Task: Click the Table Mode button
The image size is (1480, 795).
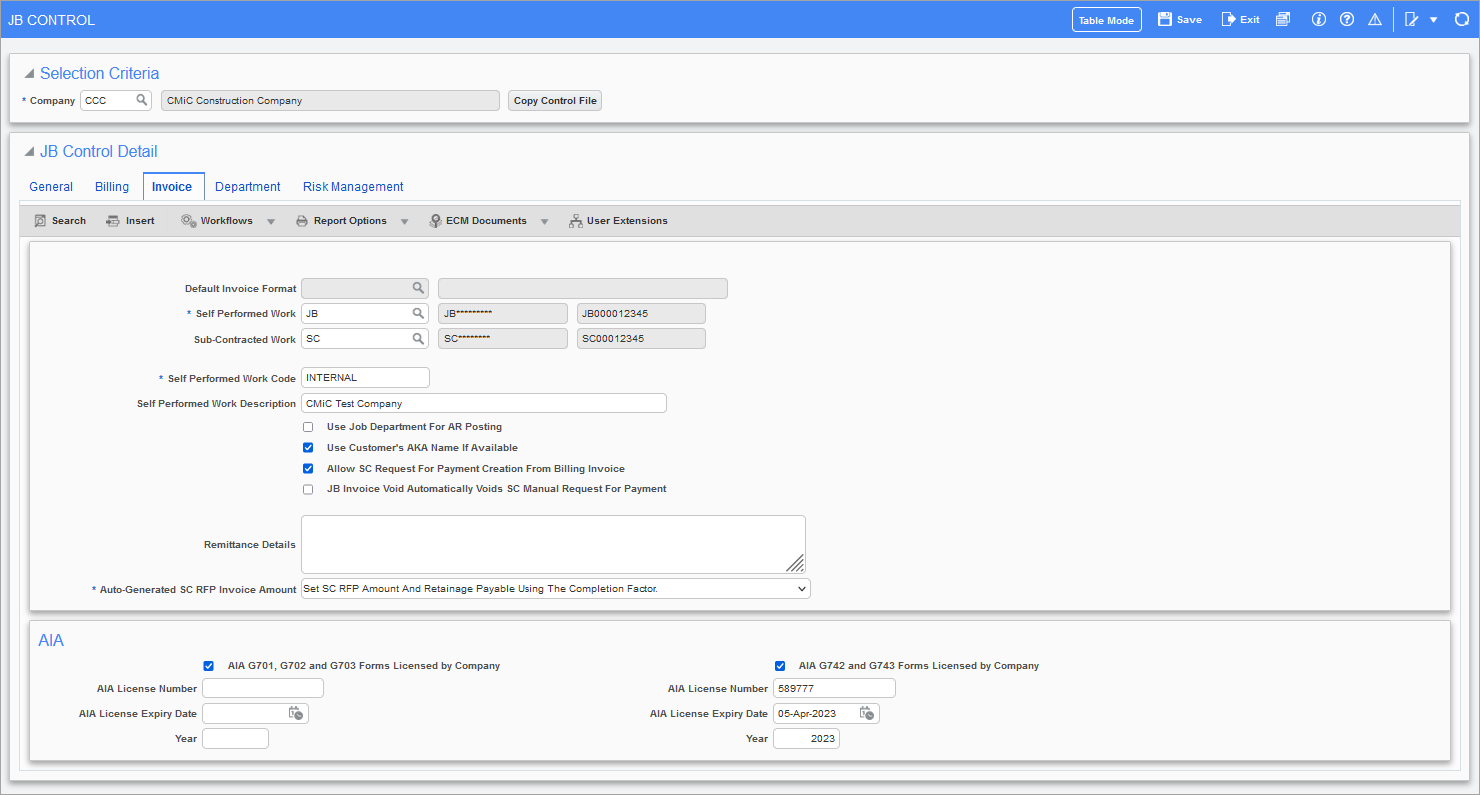Action: click(x=1106, y=20)
